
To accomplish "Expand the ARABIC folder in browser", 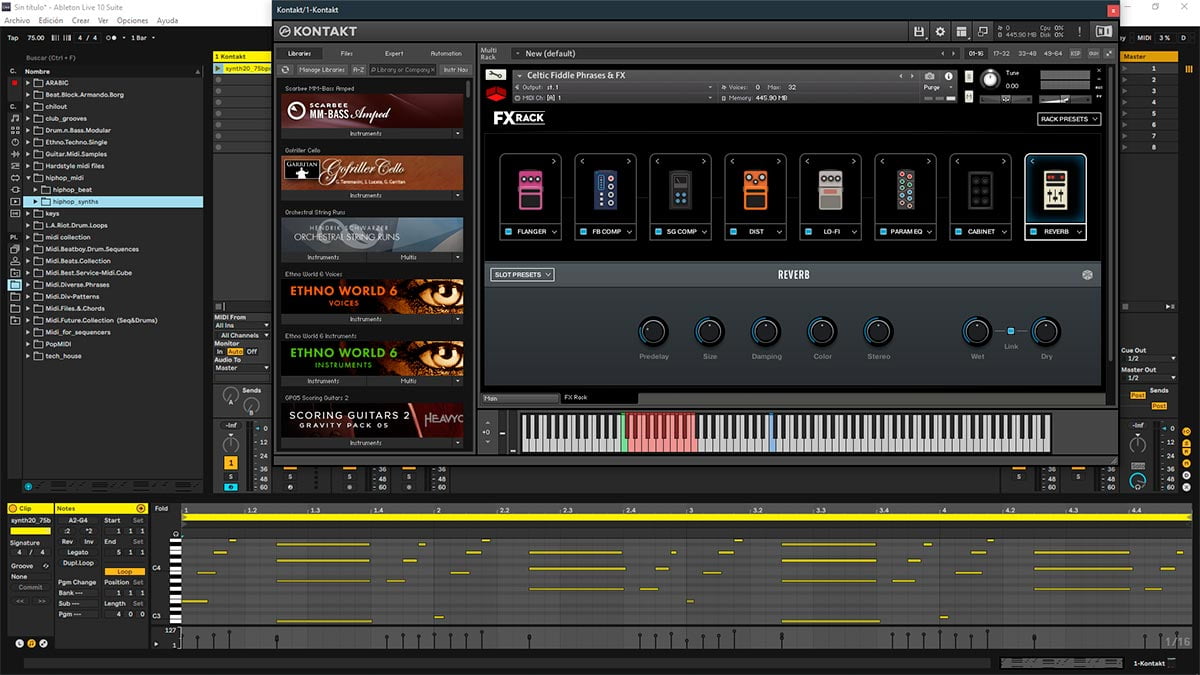I will click(28, 82).
